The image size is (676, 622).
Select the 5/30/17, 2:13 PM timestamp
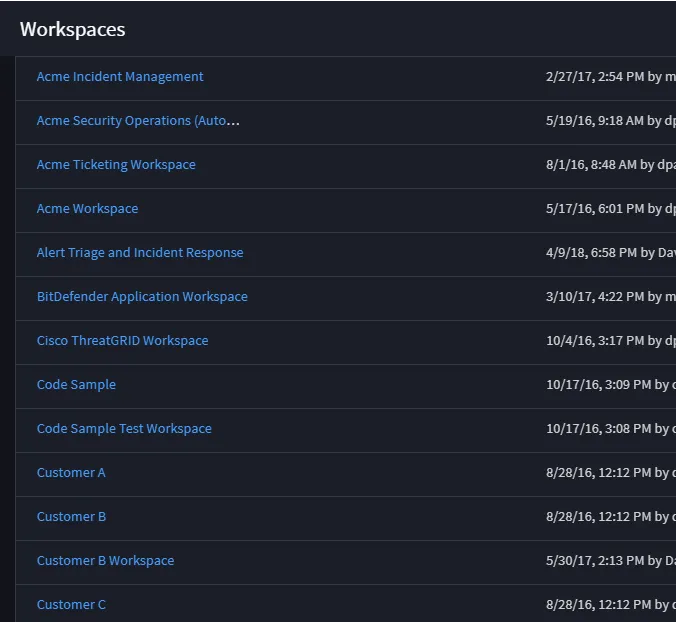point(595,560)
